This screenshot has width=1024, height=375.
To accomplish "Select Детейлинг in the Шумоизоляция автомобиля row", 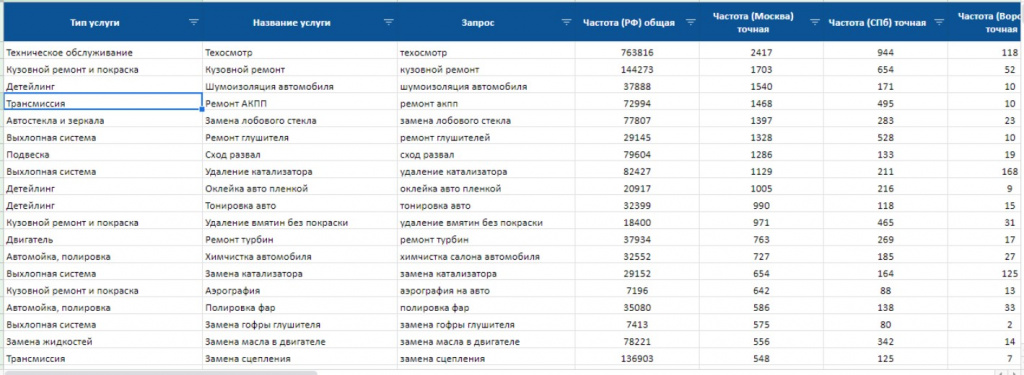I will pyautogui.click(x=103, y=86).
